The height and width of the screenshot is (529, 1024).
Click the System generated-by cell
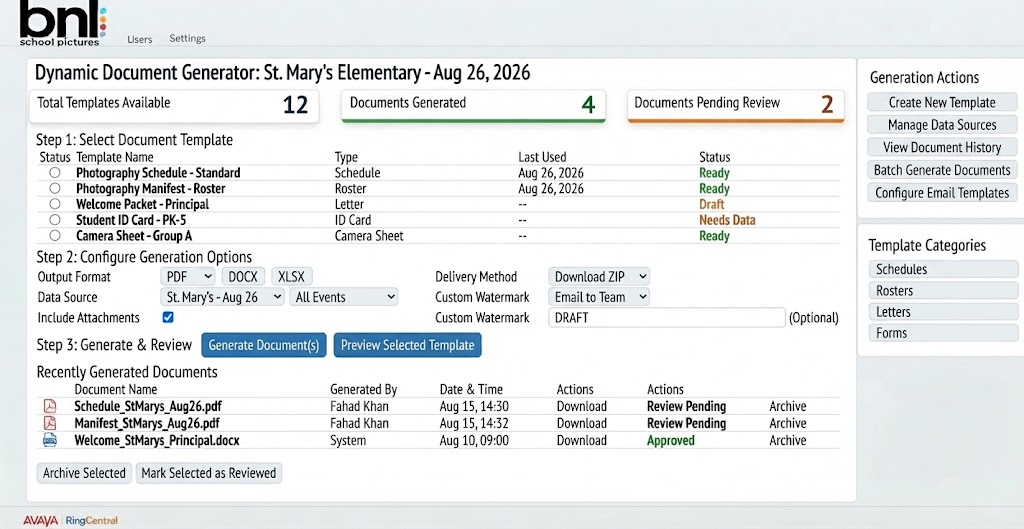coord(348,440)
